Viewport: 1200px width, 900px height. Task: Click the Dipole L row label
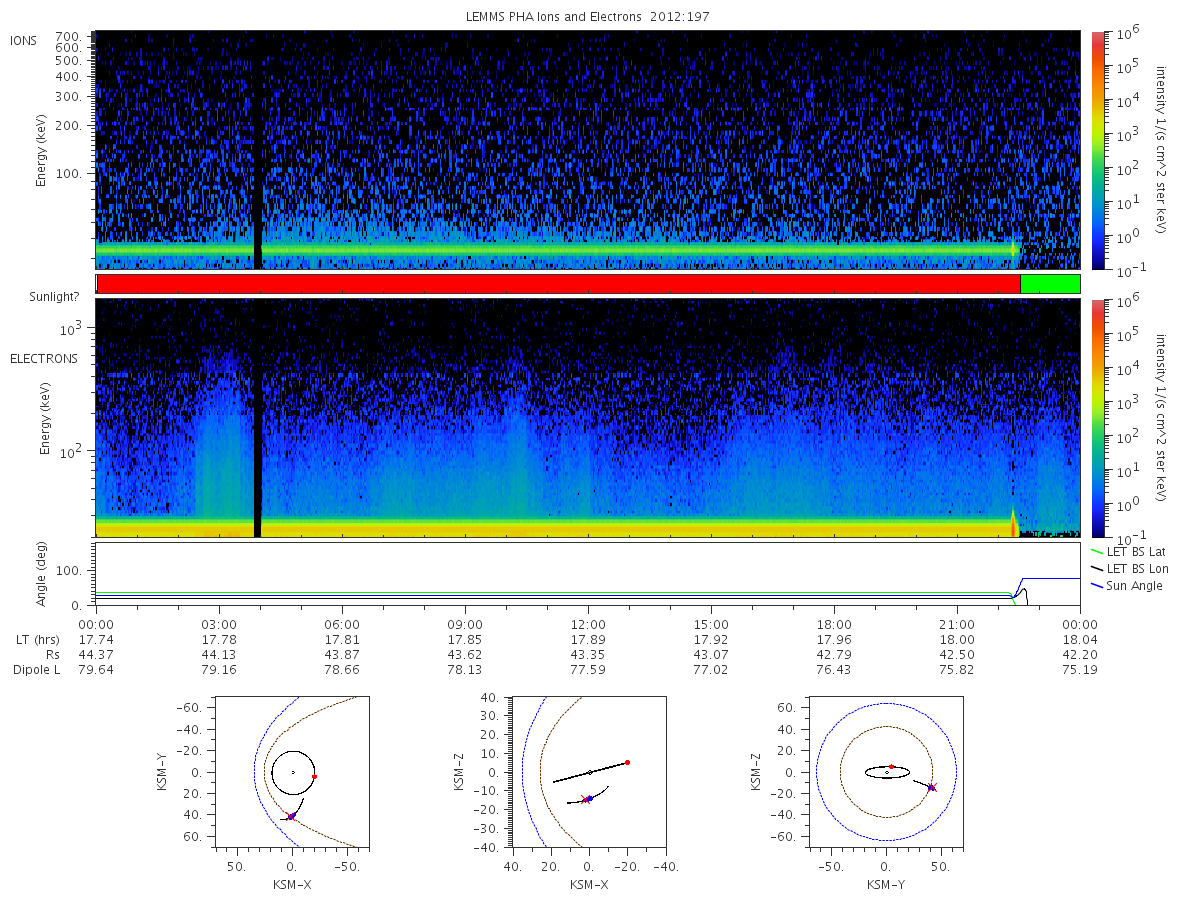[36, 670]
